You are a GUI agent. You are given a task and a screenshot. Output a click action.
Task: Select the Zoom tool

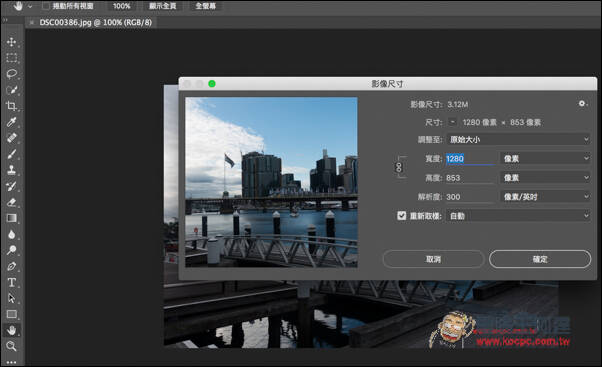12,346
